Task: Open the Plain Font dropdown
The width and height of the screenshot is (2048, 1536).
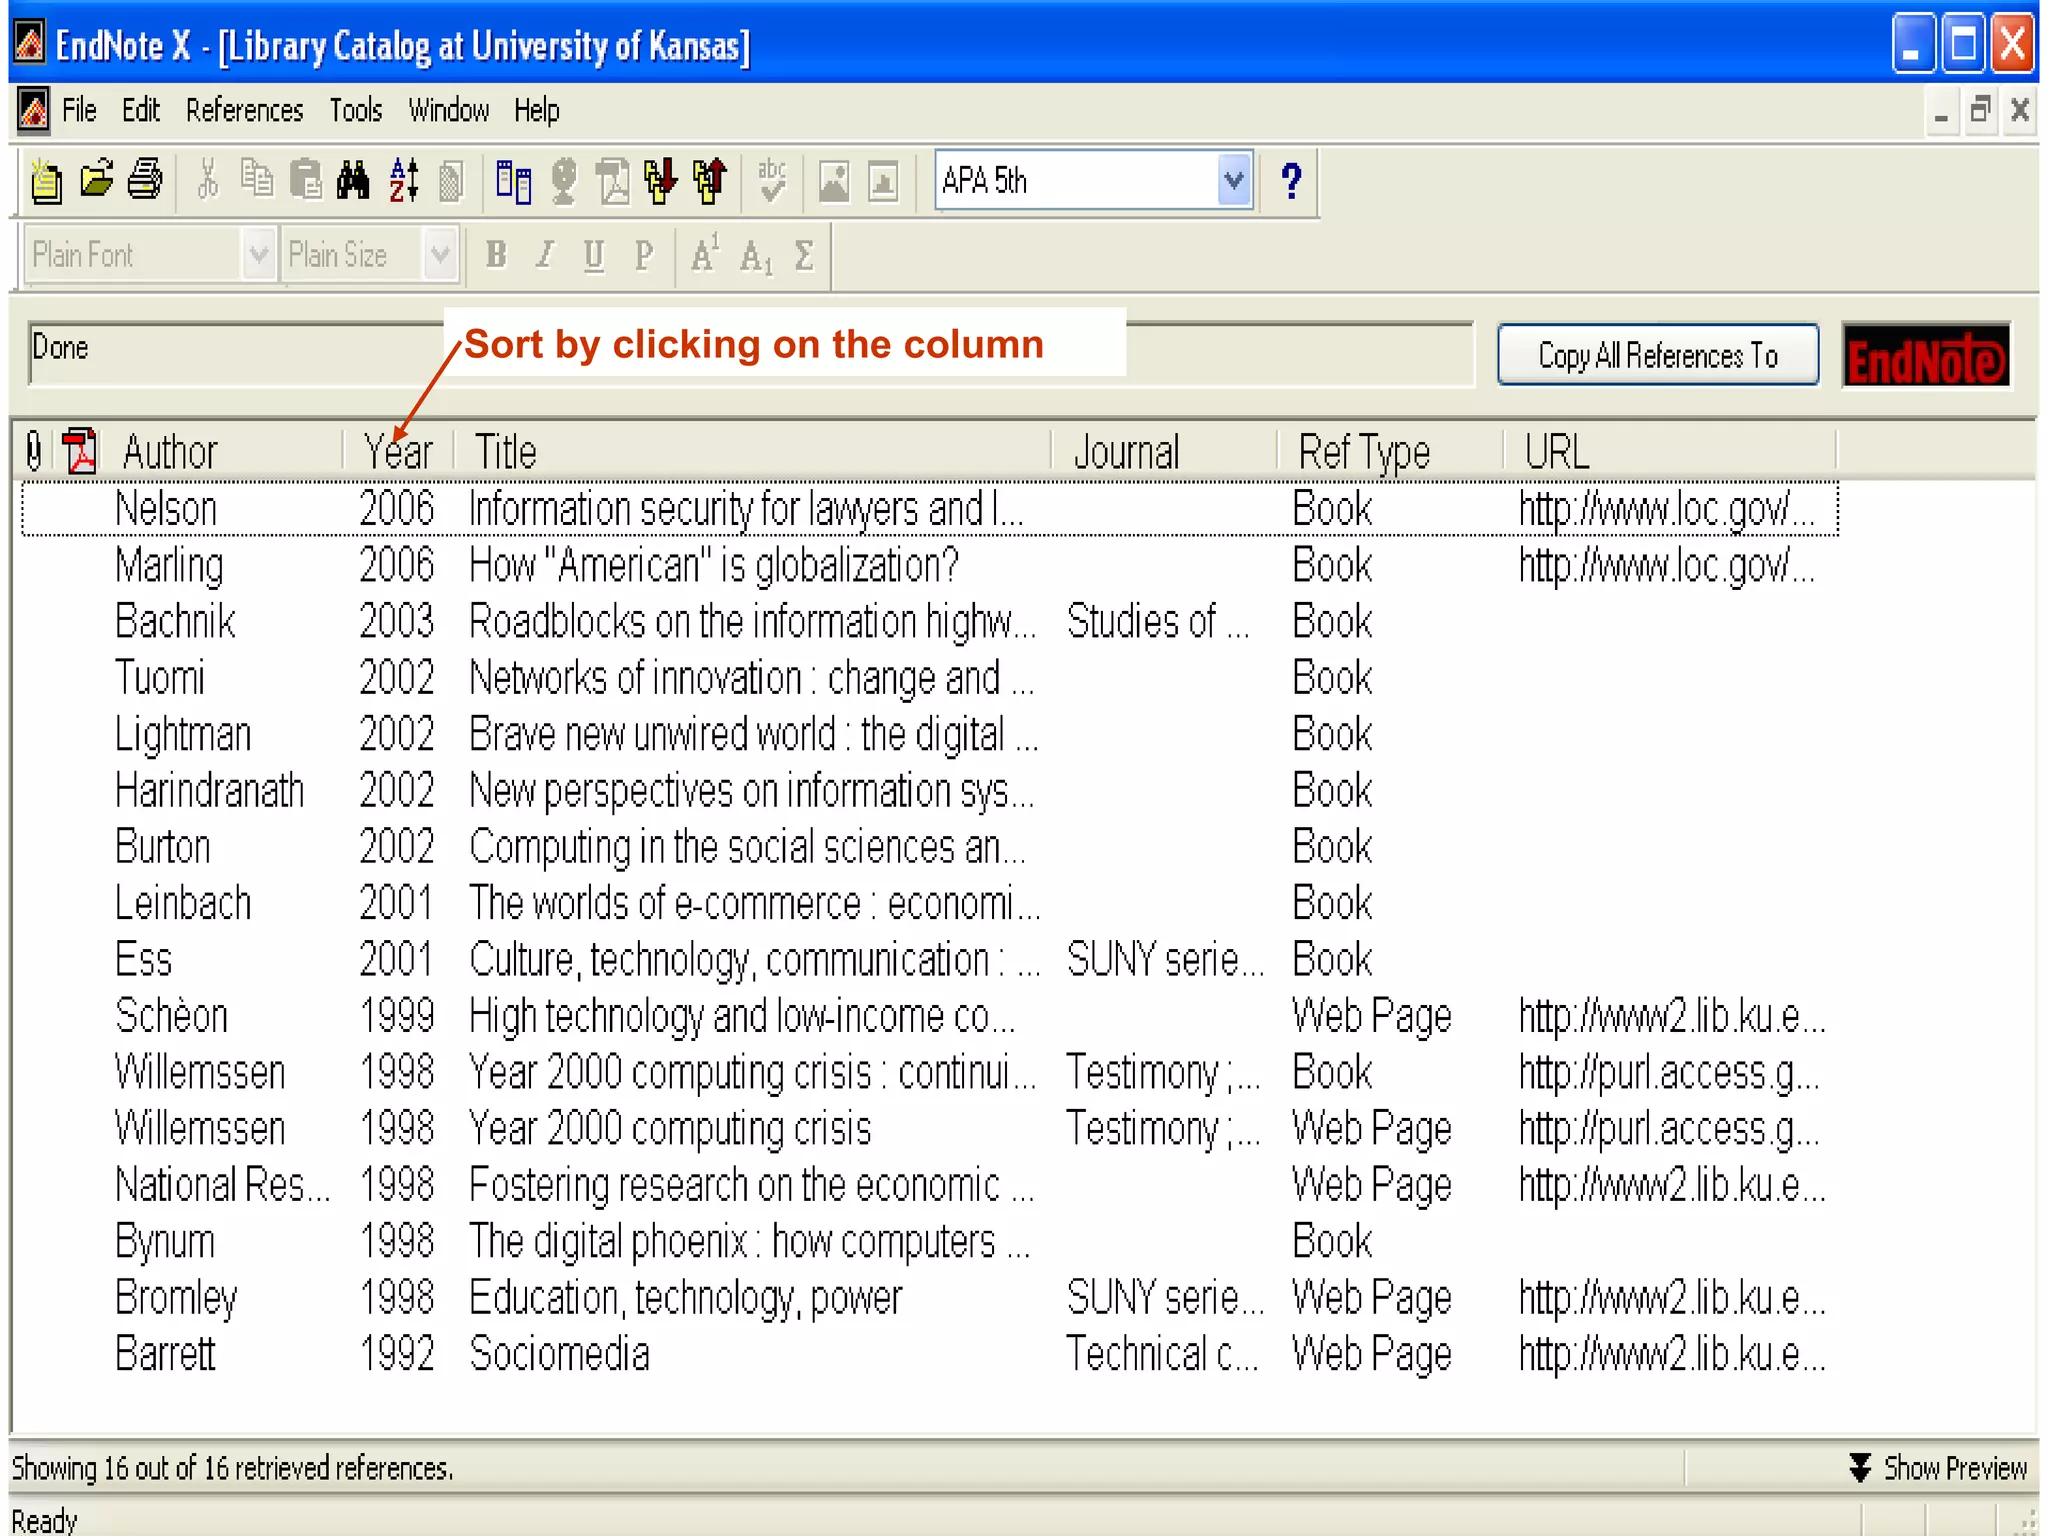Action: 259,254
